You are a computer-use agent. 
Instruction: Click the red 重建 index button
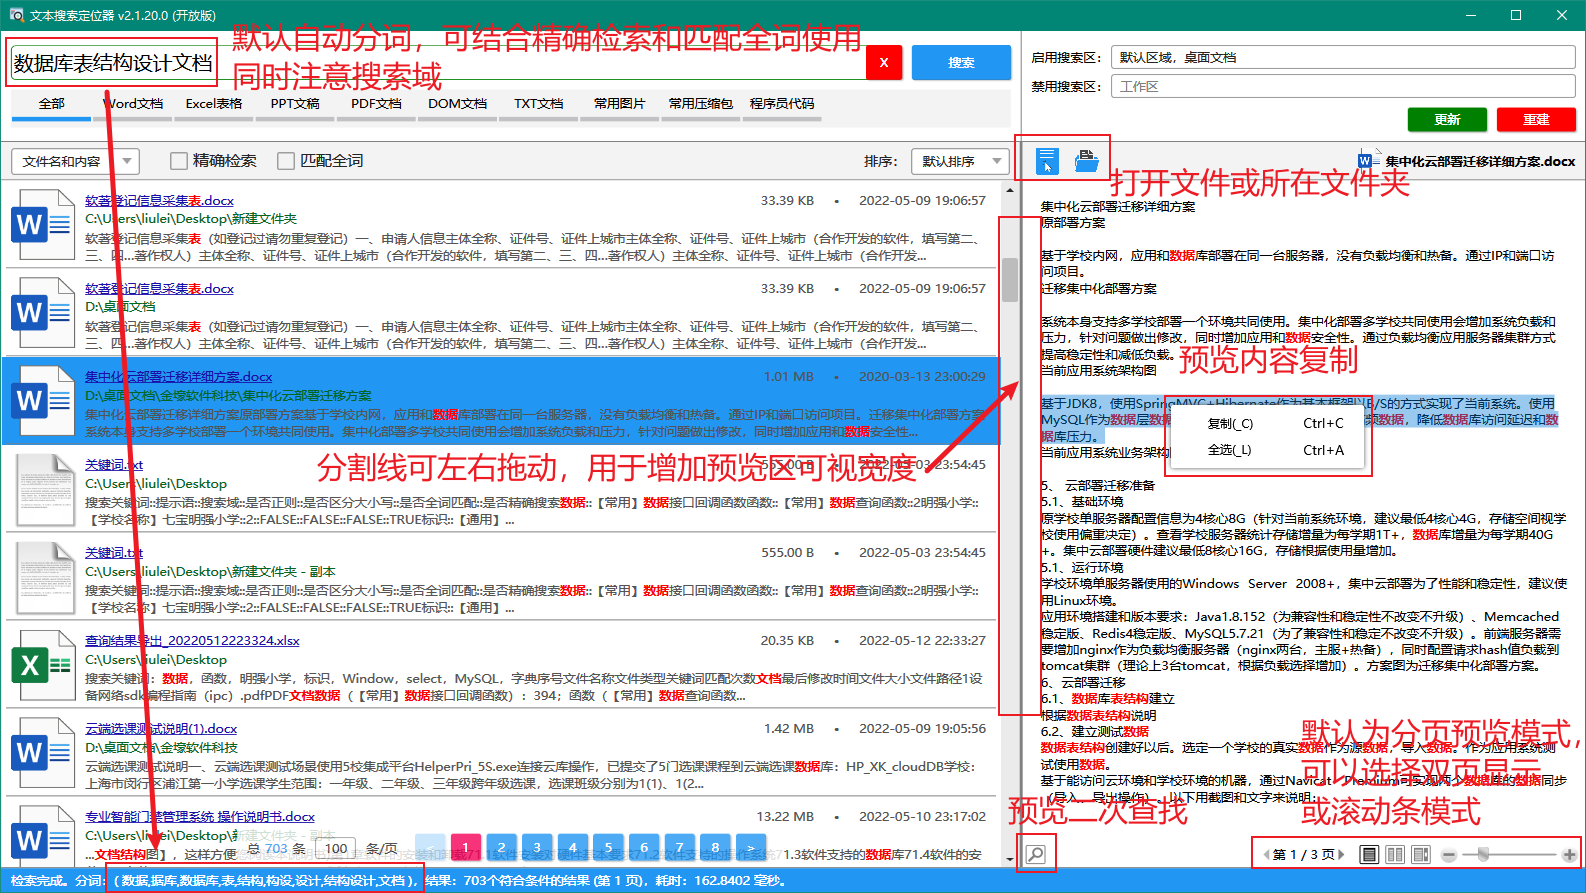coord(1536,119)
